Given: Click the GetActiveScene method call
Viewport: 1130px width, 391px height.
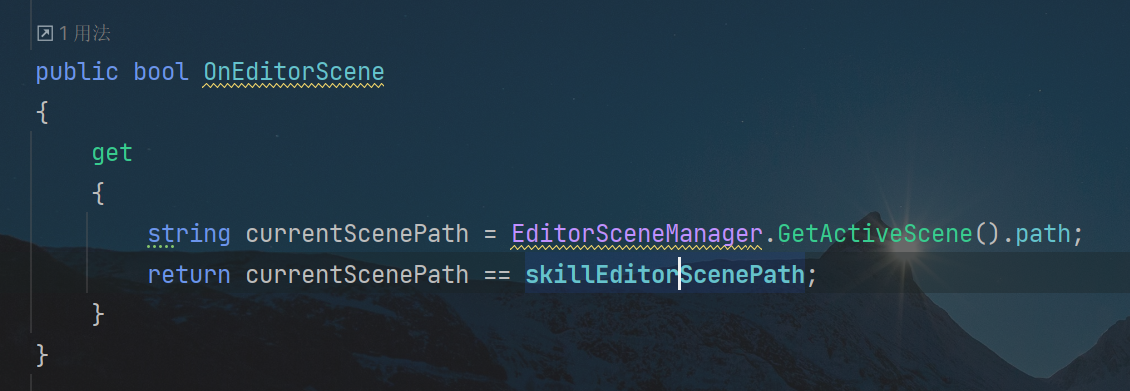Looking at the screenshot, I should (875, 234).
